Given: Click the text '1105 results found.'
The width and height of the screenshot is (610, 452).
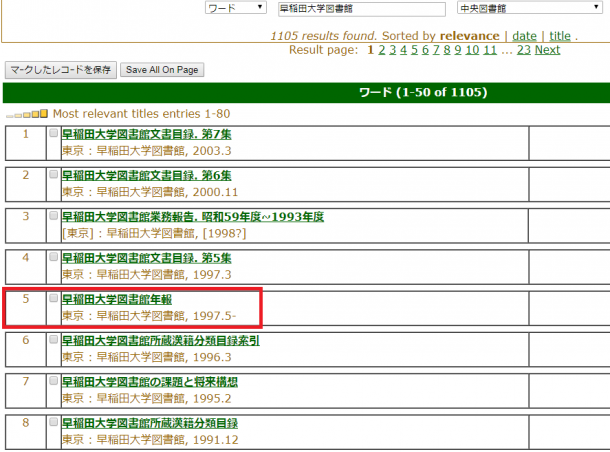Looking at the screenshot, I should click(x=324, y=36).
